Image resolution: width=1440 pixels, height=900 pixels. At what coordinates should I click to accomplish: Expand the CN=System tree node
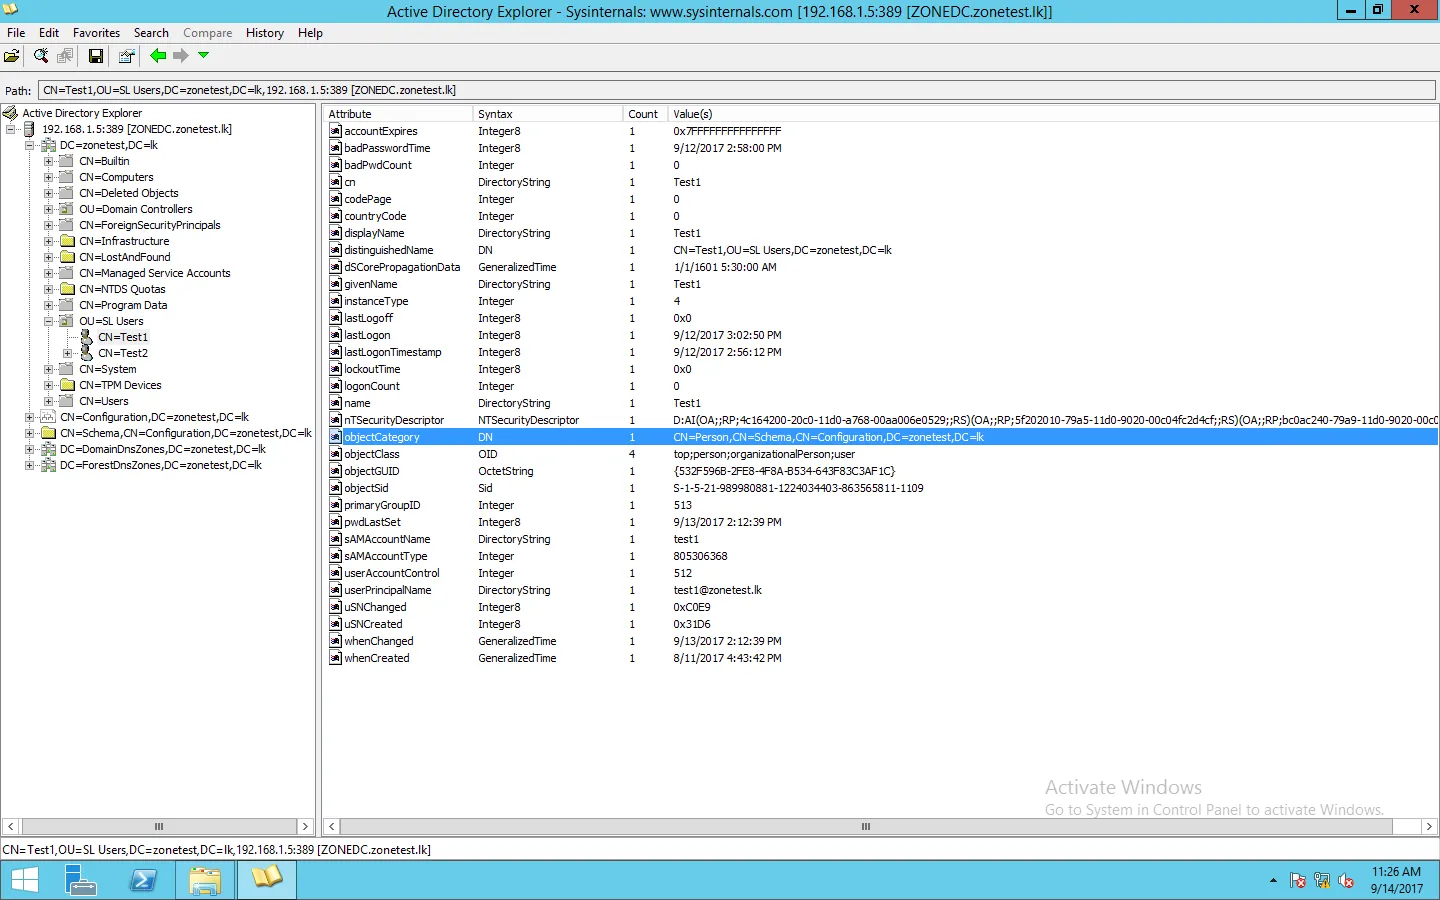[49, 369]
